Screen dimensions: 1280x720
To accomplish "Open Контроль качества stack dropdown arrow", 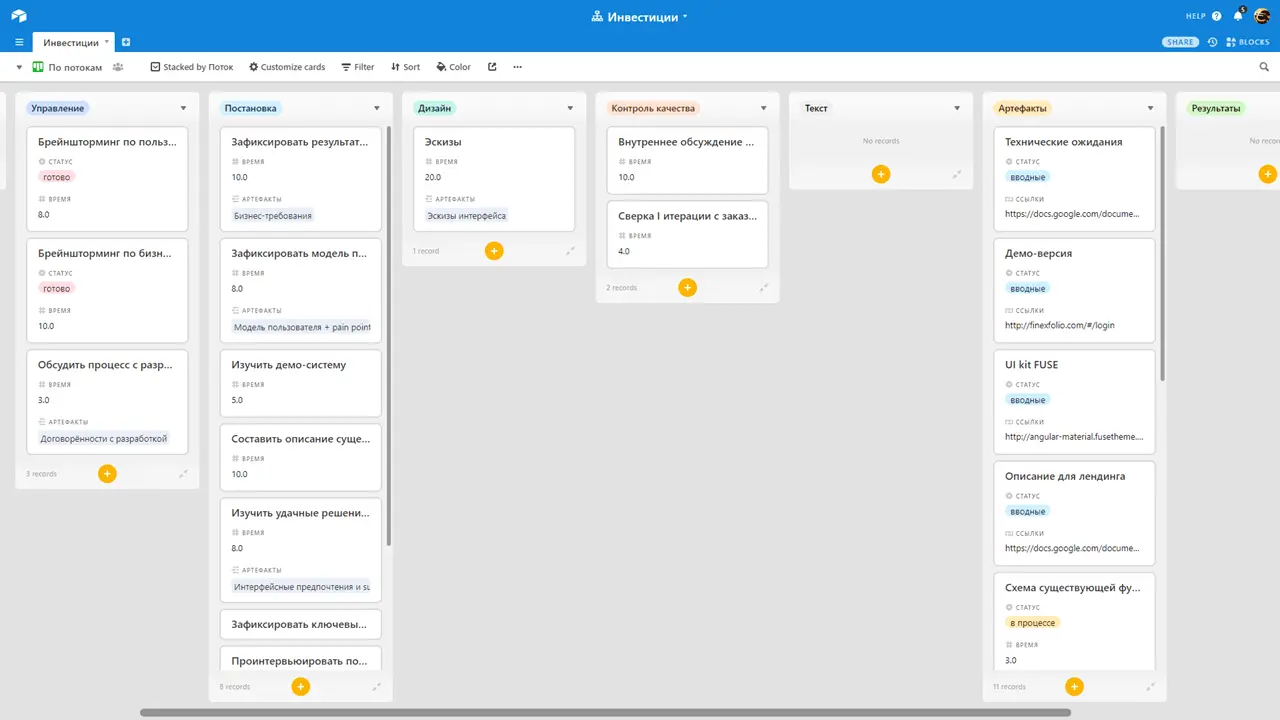I will point(763,108).
